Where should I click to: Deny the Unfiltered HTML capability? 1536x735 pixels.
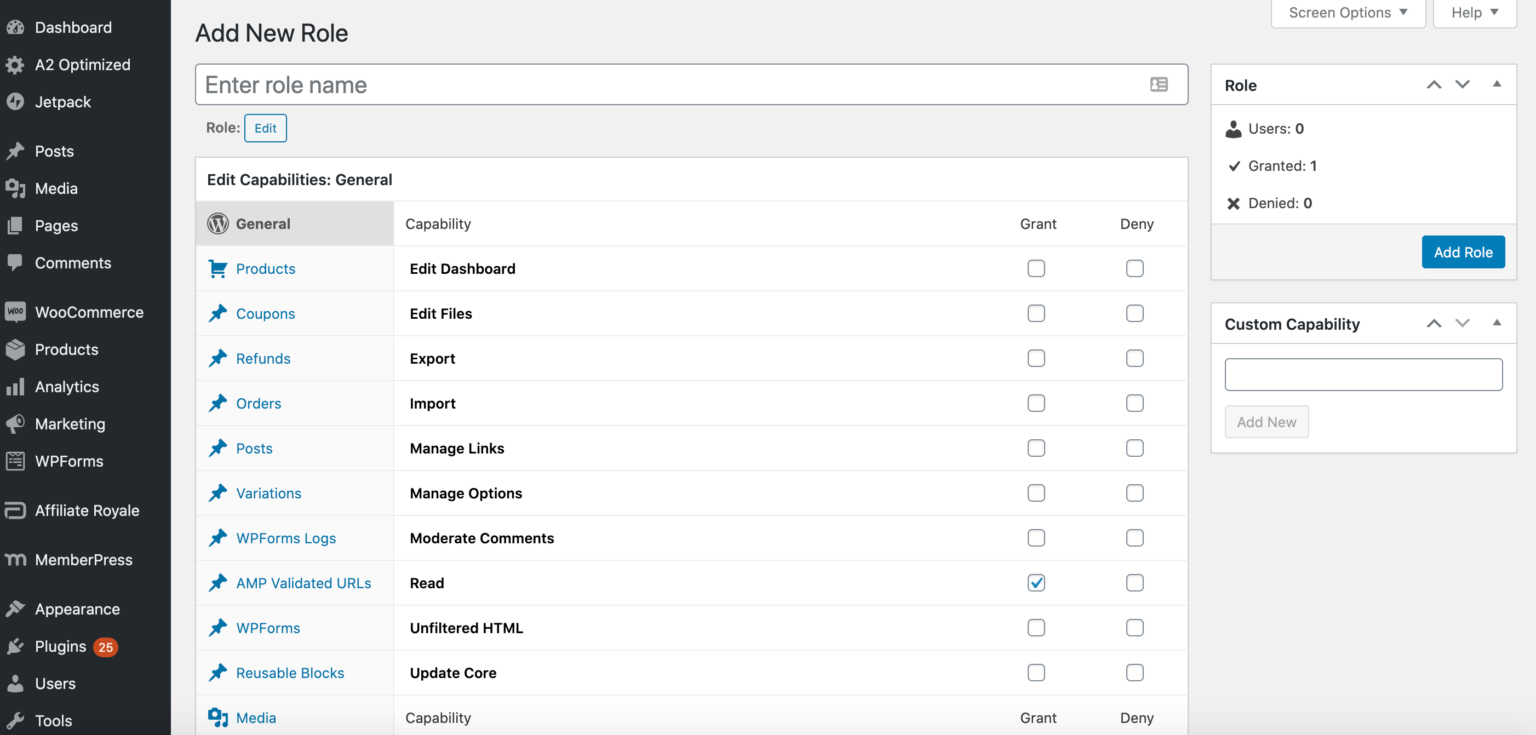tap(1135, 627)
